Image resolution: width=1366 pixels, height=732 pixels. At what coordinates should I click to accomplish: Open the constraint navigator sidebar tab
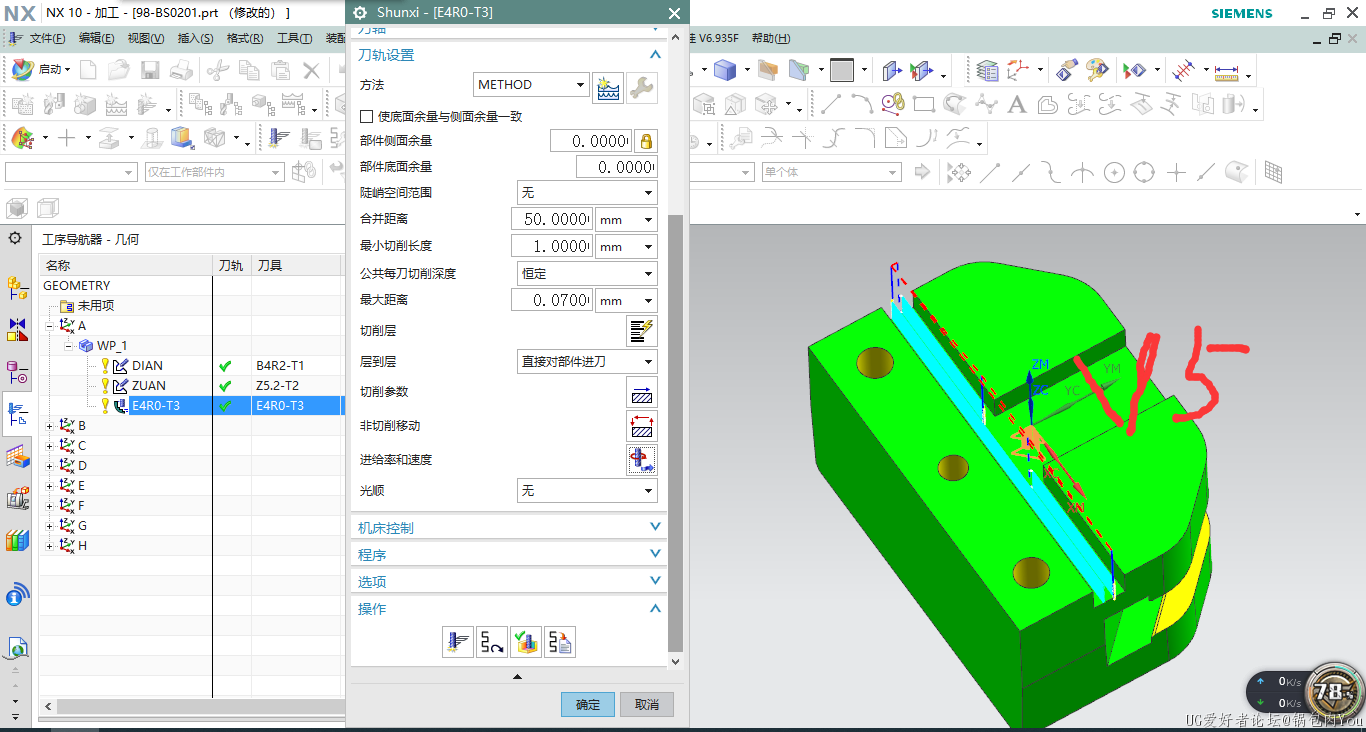point(17,329)
